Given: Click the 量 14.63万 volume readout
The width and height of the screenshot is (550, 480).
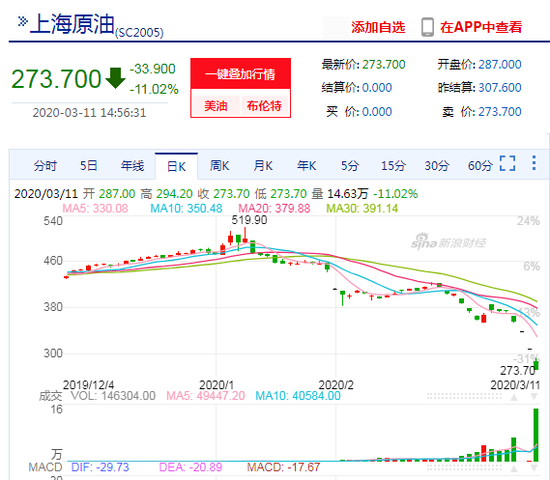Looking at the screenshot, I should (x=340, y=194).
